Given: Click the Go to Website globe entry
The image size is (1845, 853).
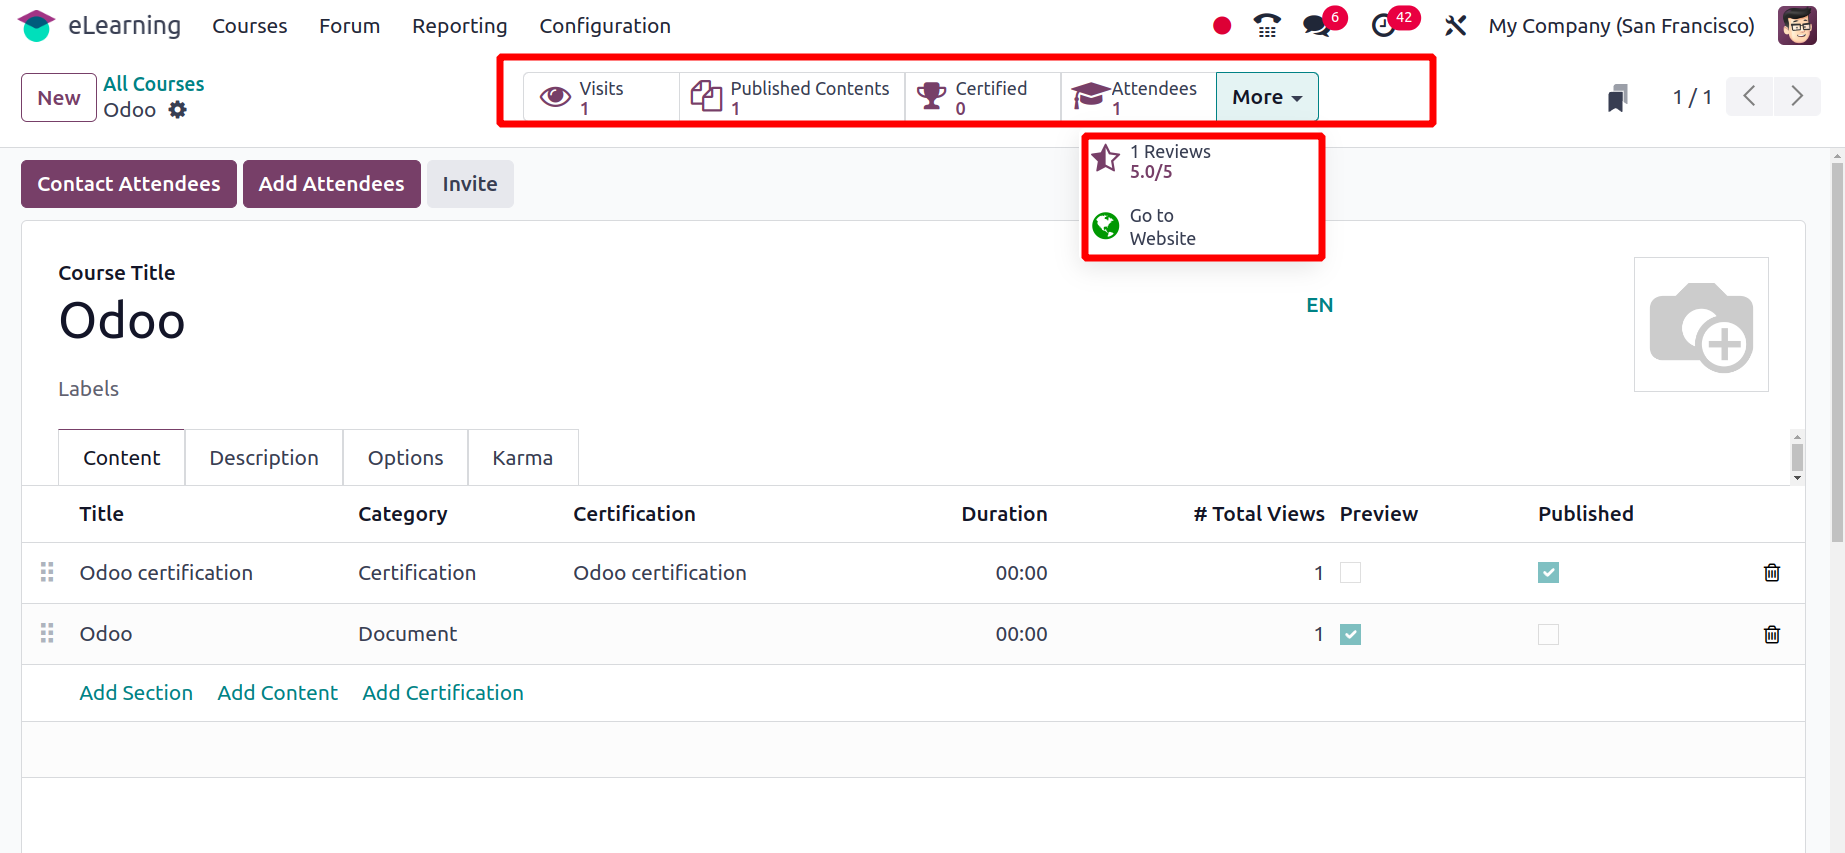Looking at the screenshot, I should click(1203, 227).
